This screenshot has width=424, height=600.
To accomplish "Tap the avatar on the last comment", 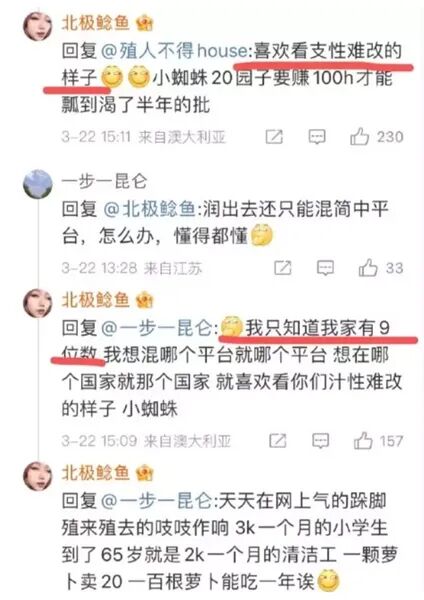I will coord(38,476).
